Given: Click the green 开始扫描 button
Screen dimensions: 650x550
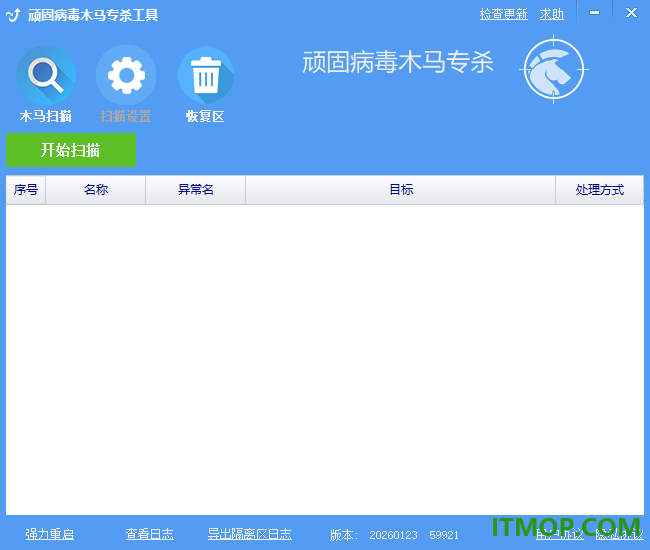Looking at the screenshot, I should 71,150.
